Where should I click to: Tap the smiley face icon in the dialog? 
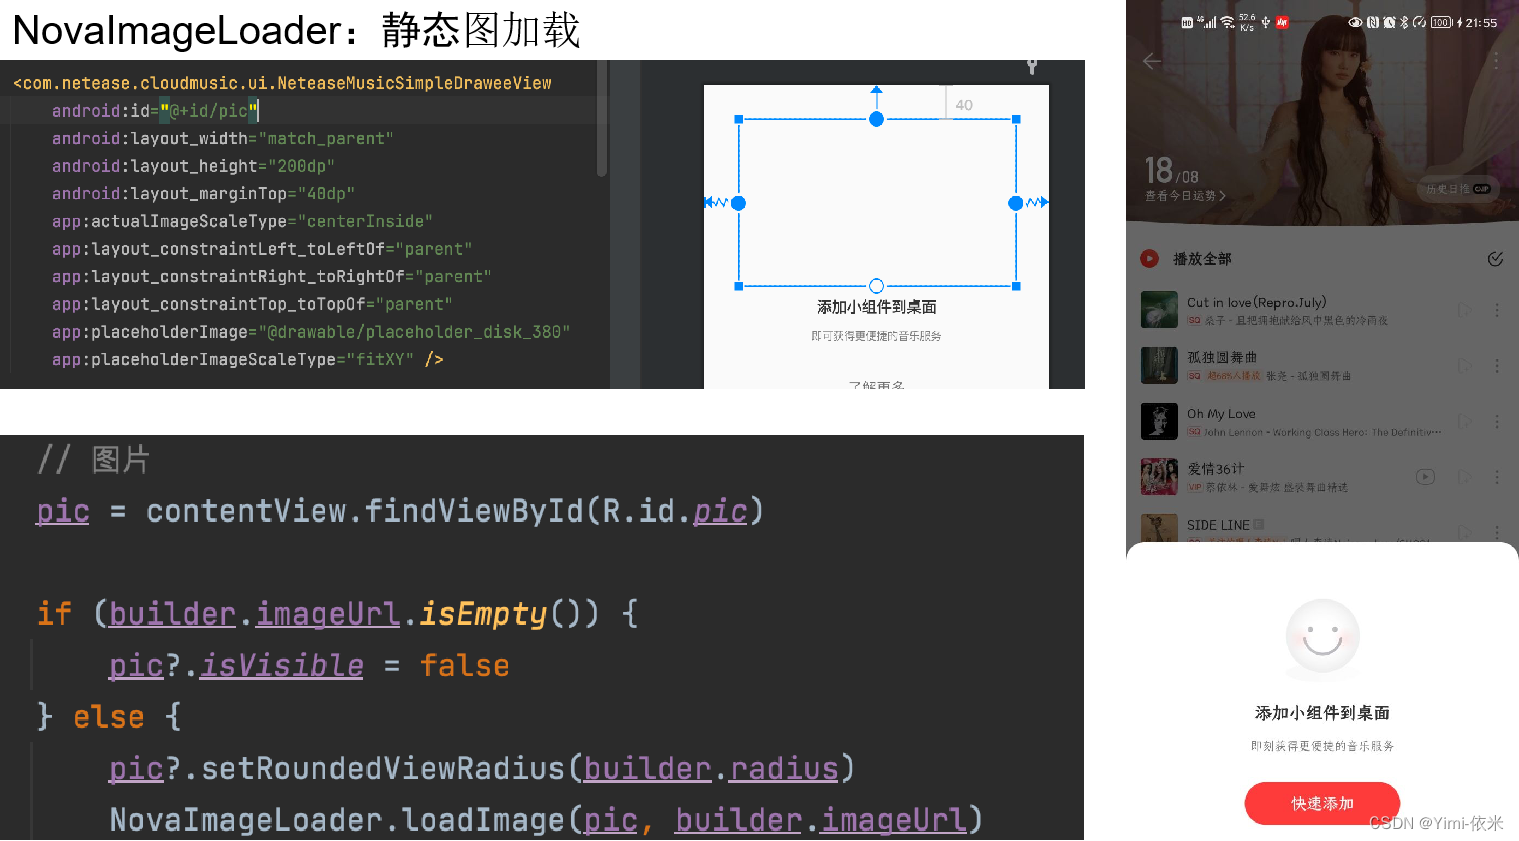point(1322,636)
